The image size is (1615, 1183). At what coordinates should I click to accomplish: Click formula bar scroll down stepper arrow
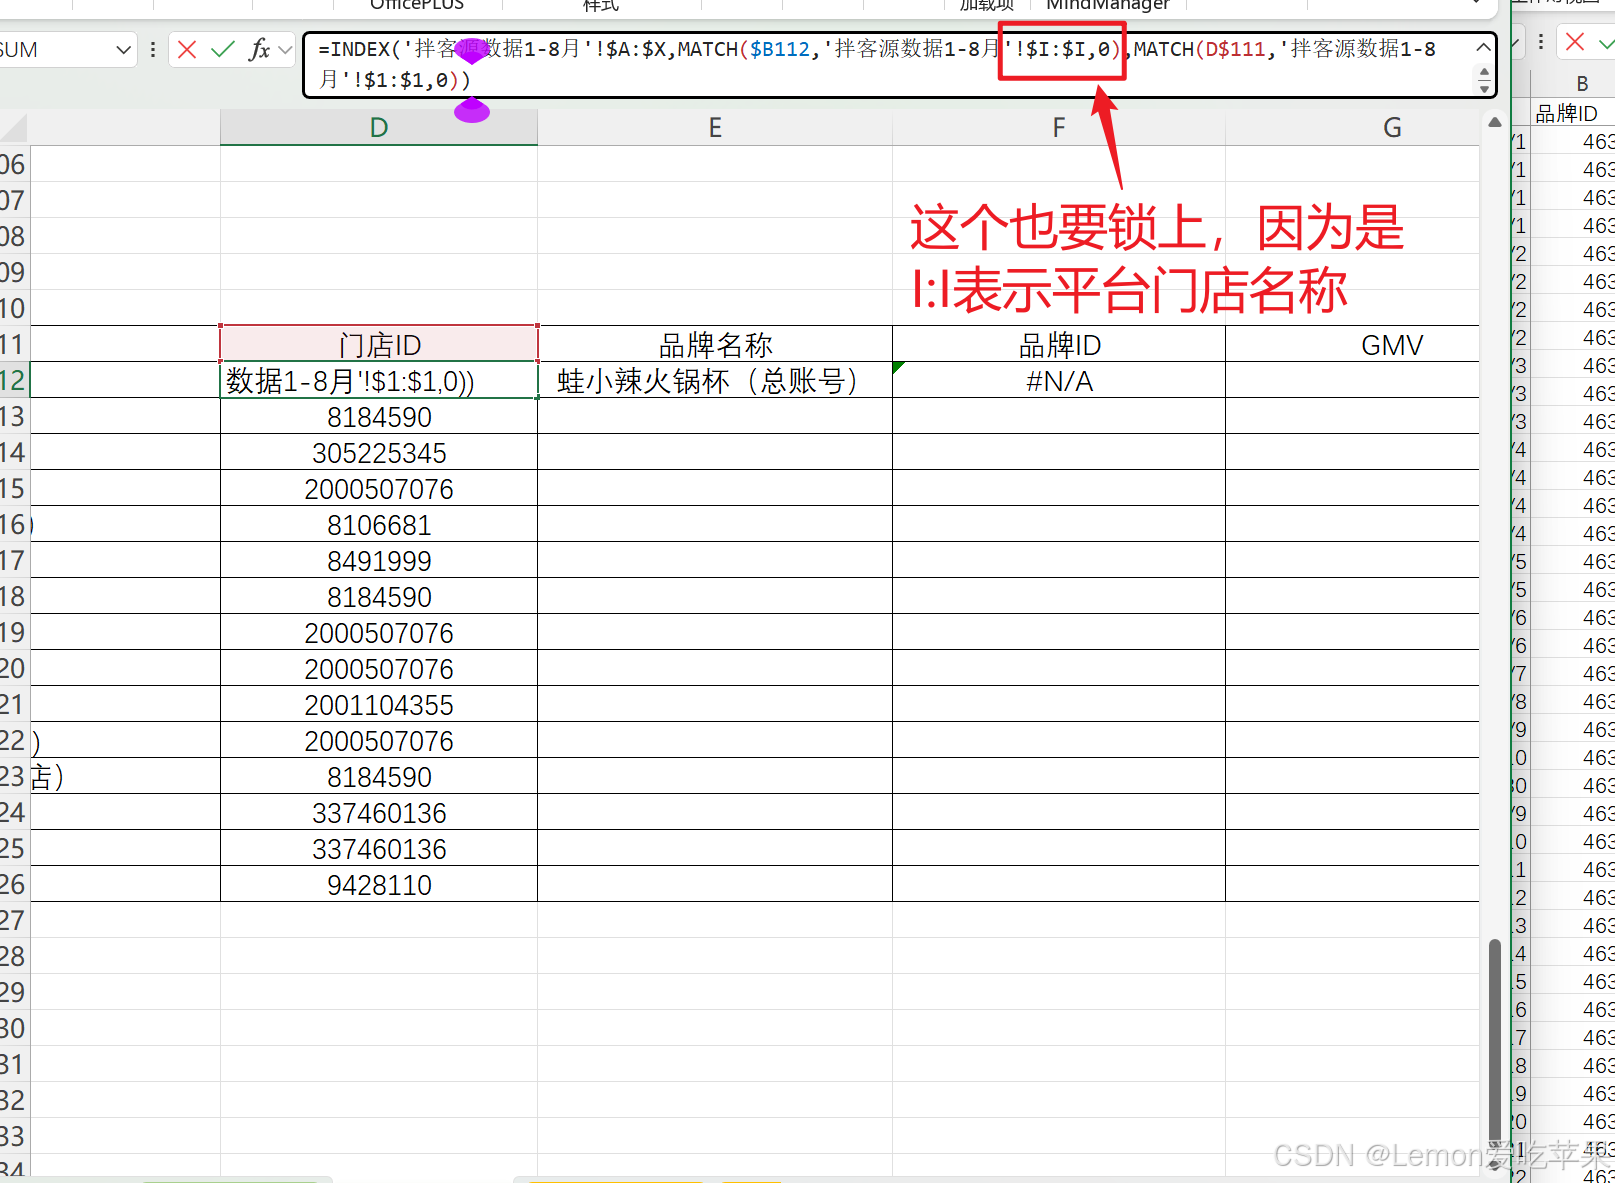[x=1484, y=88]
